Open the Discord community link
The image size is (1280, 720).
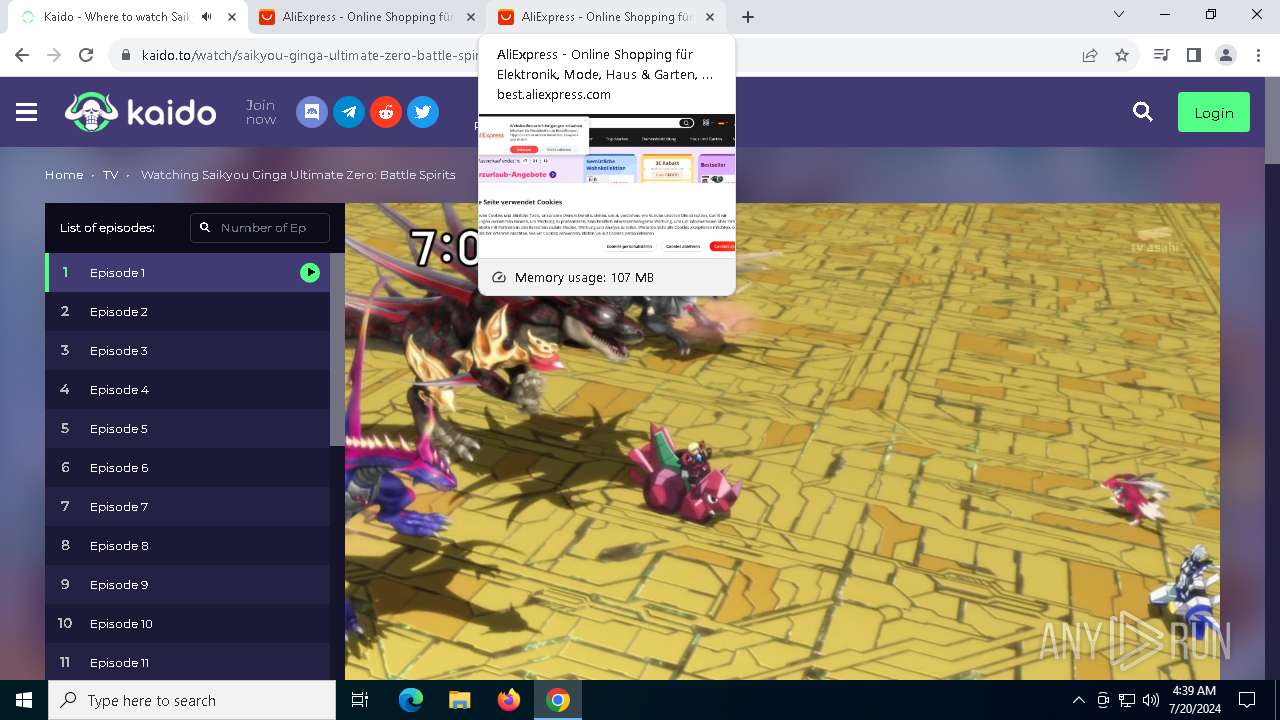click(312, 112)
